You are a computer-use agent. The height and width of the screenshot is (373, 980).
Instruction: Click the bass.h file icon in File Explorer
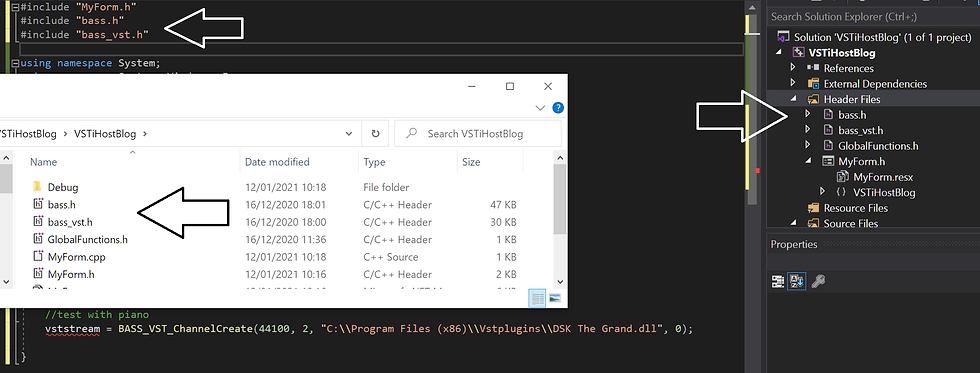pyautogui.click(x=37, y=204)
